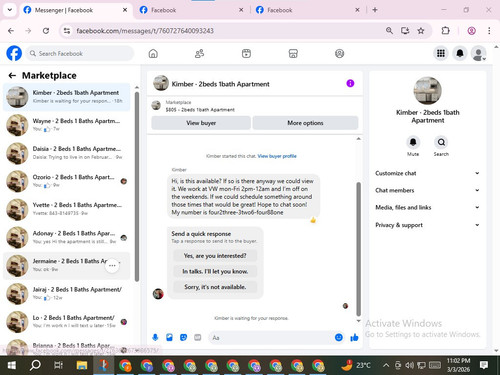
Task: Click the Search Facebook field
Action: (x=79, y=53)
